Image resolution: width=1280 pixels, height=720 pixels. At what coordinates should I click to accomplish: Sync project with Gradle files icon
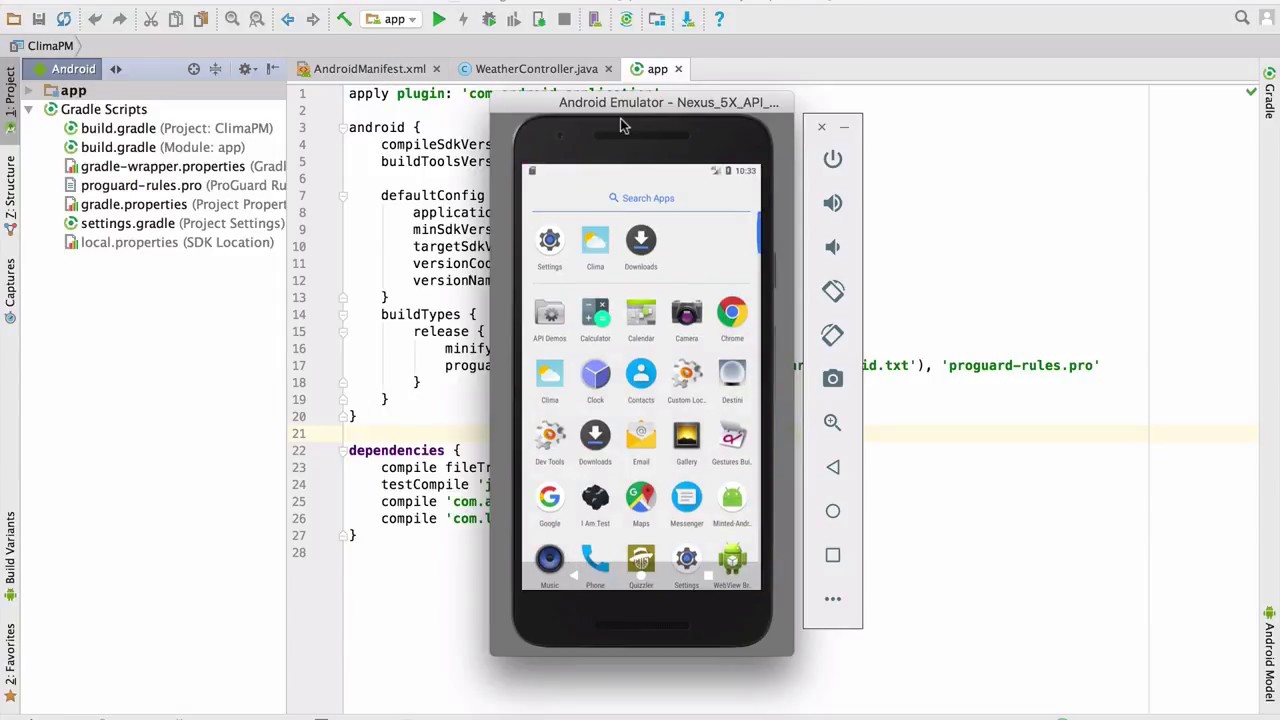coord(627,19)
